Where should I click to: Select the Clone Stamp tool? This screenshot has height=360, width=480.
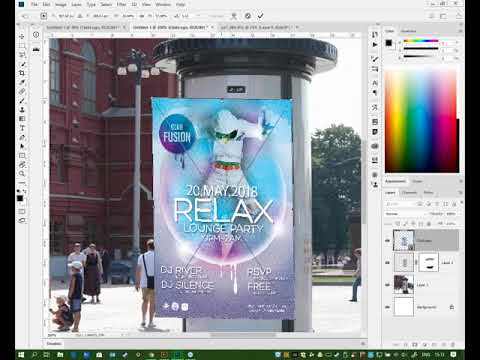[x=22, y=110]
